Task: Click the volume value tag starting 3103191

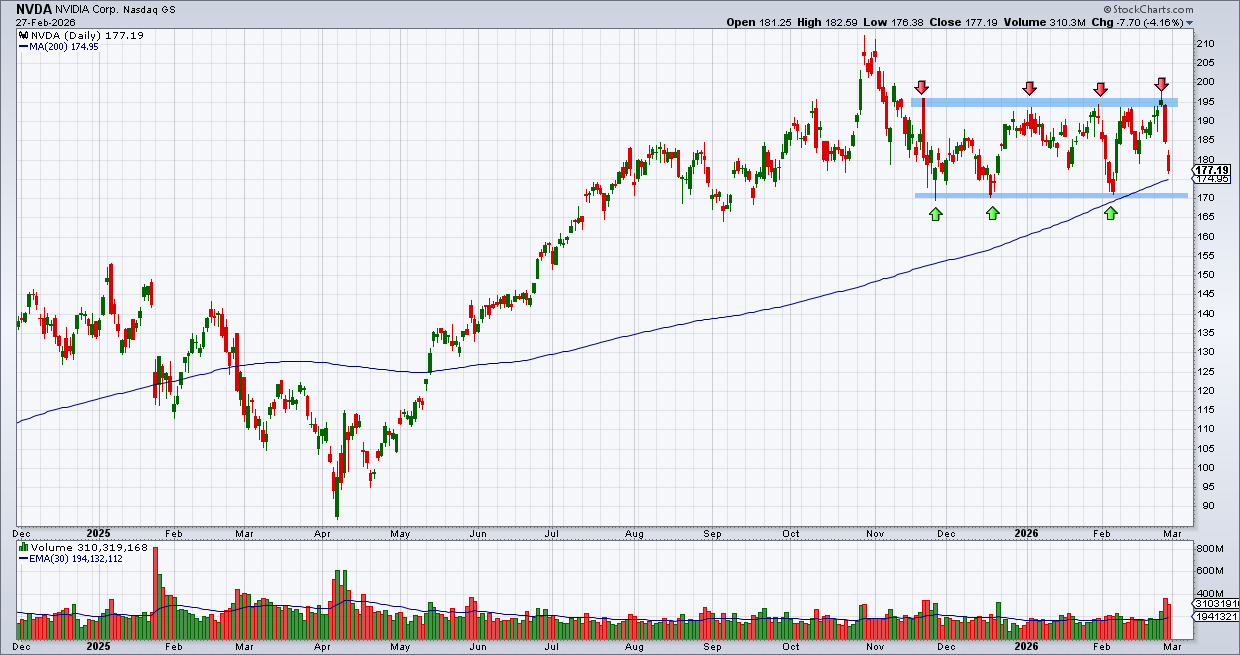Action: (x=1217, y=604)
